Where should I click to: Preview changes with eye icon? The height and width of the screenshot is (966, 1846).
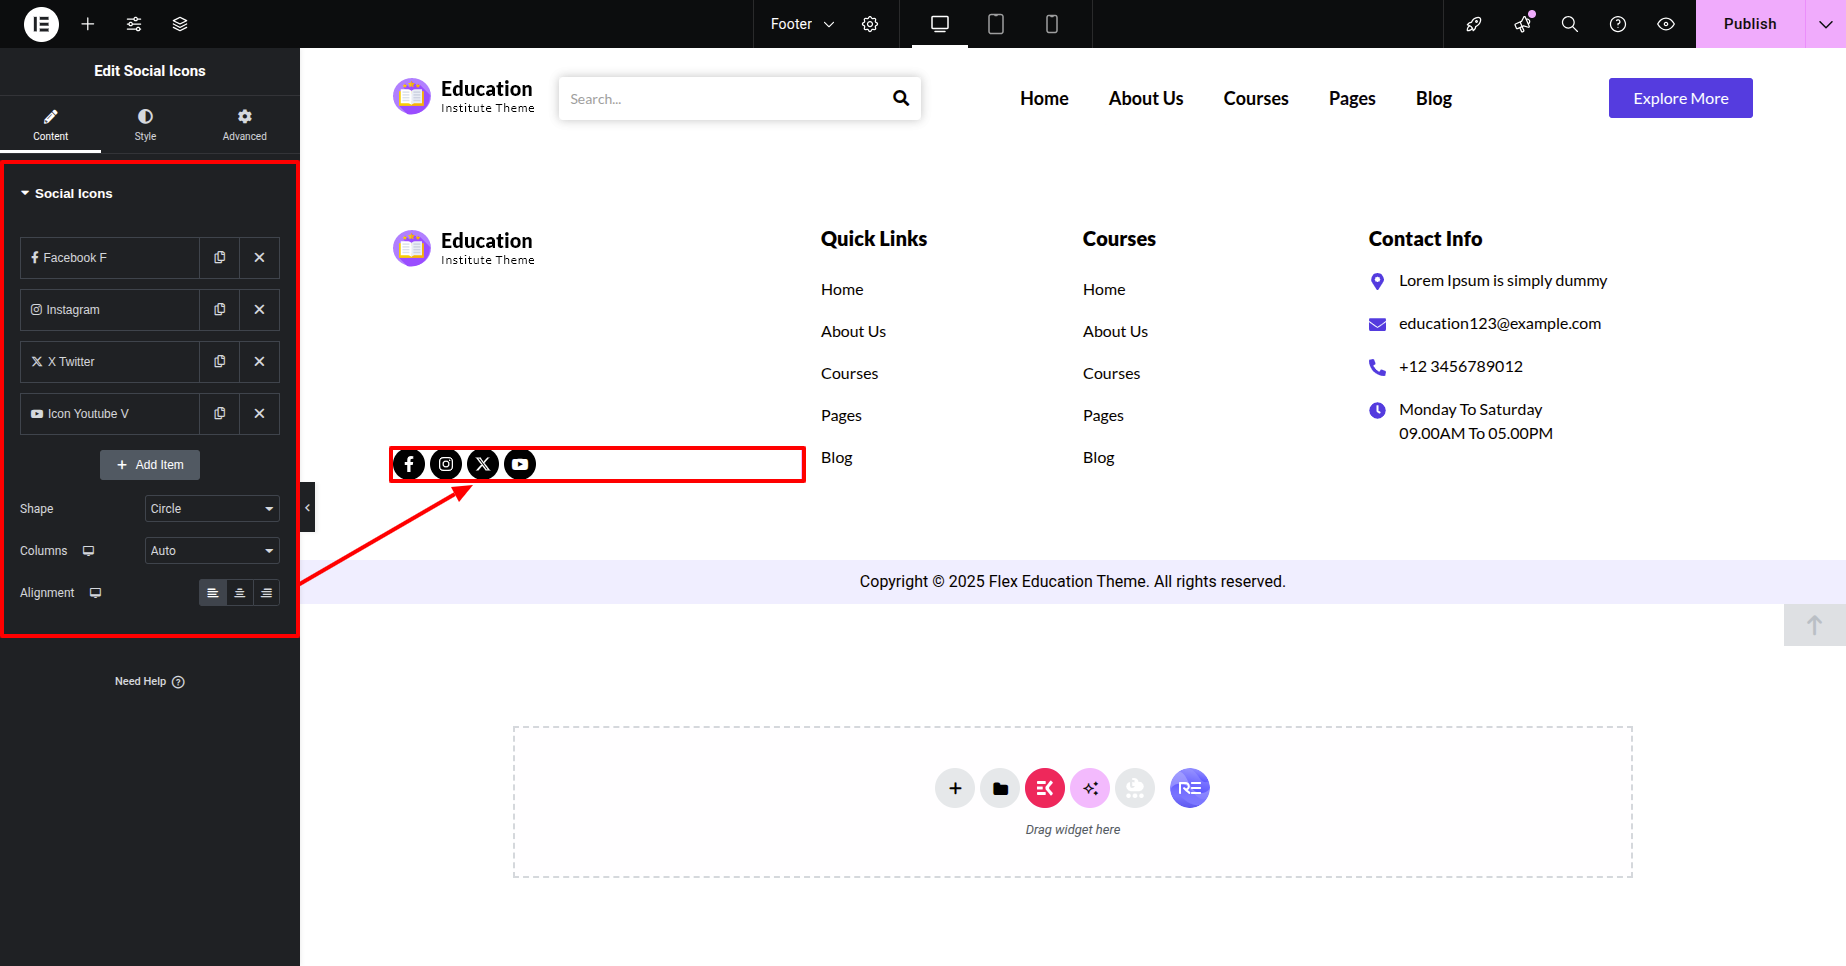1666,24
